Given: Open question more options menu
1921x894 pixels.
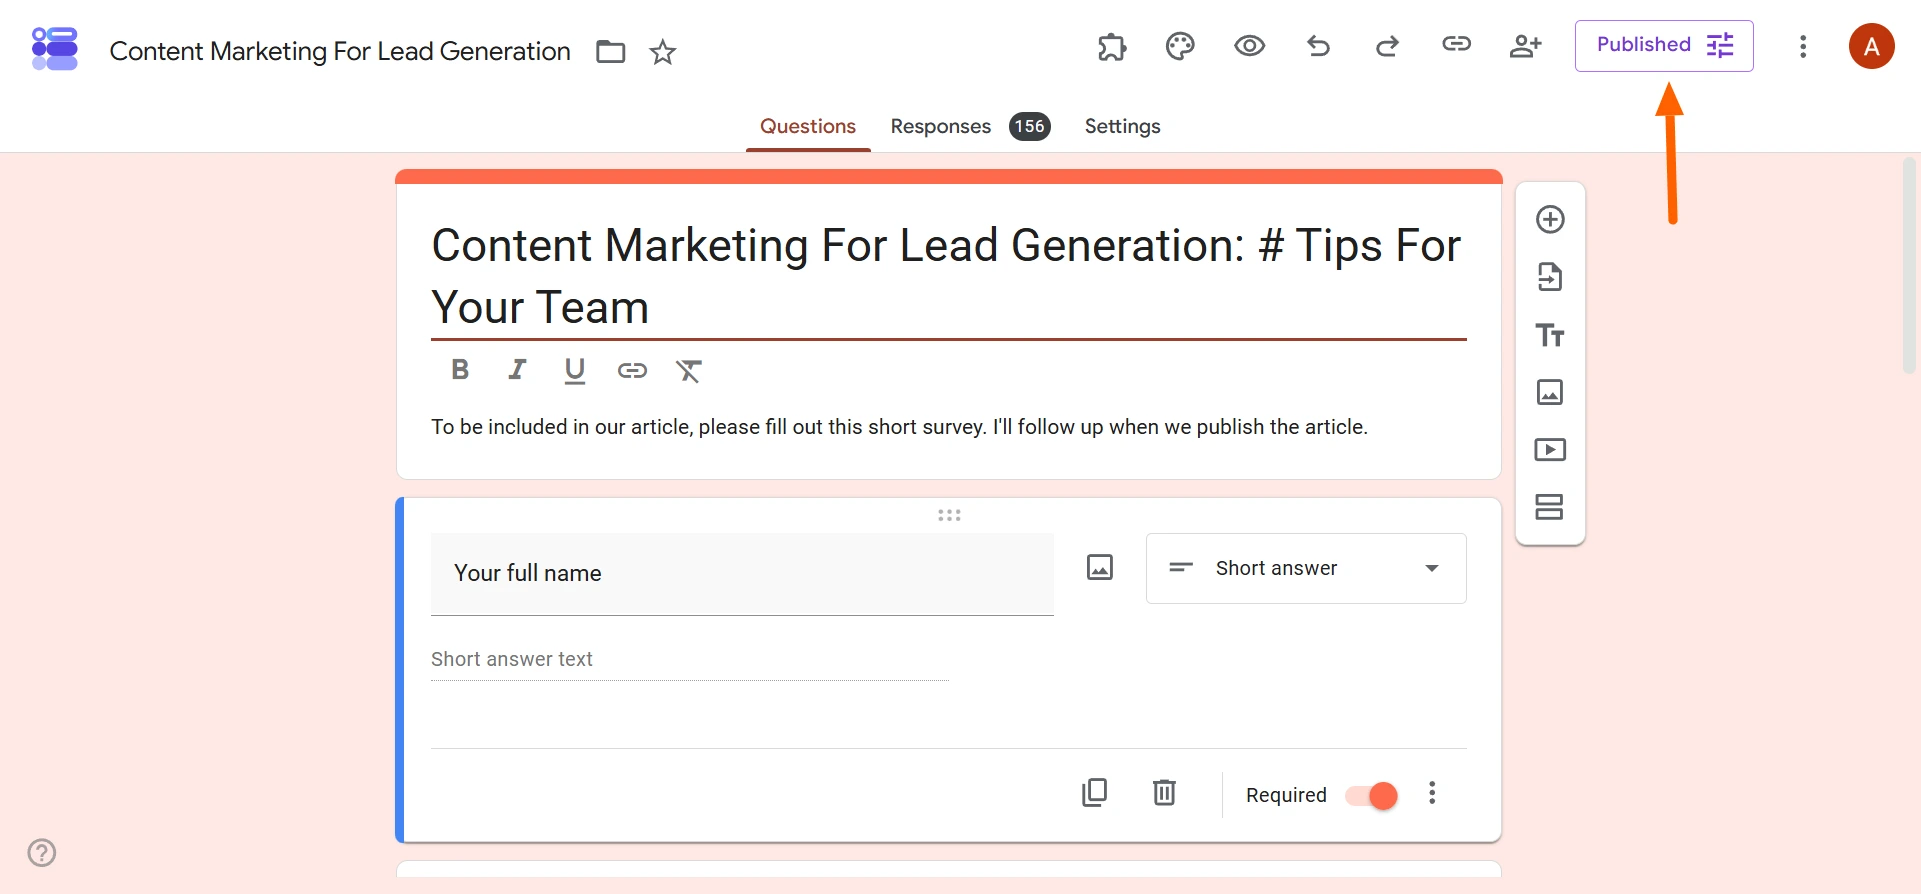Looking at the screenshot, I should point(1432,793).
